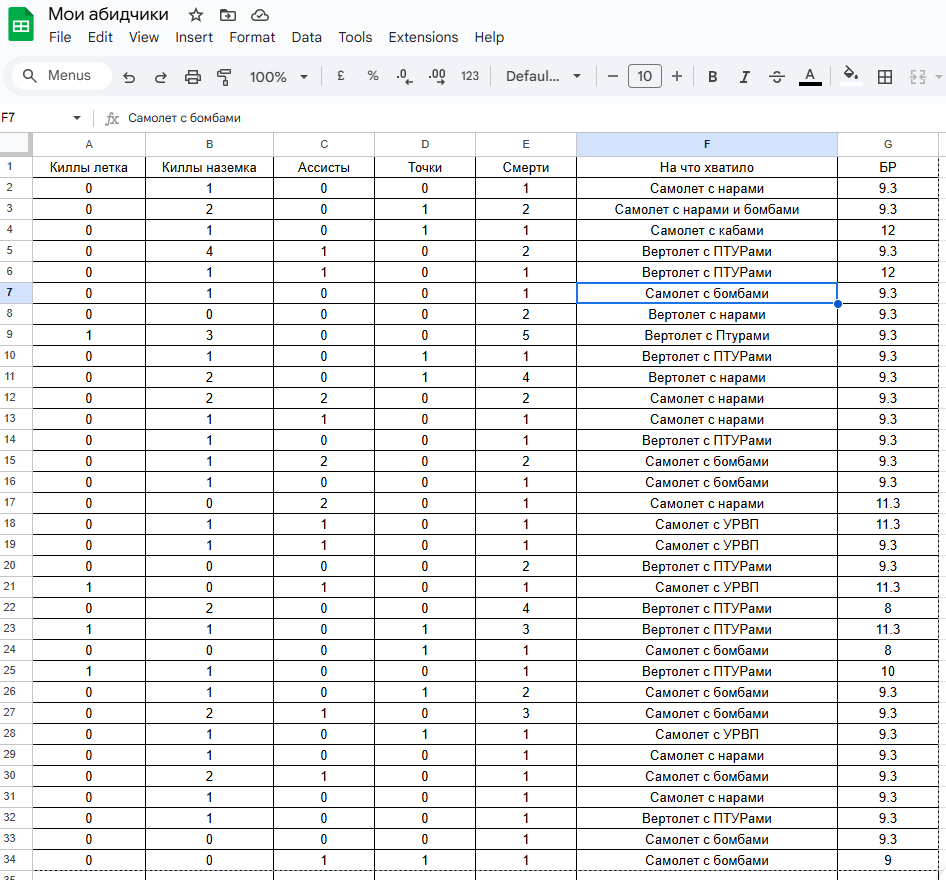The height and width of the screenshot is (880, 946).
Task: Activate the Paint format roller
Action: [x=224, y=77]
